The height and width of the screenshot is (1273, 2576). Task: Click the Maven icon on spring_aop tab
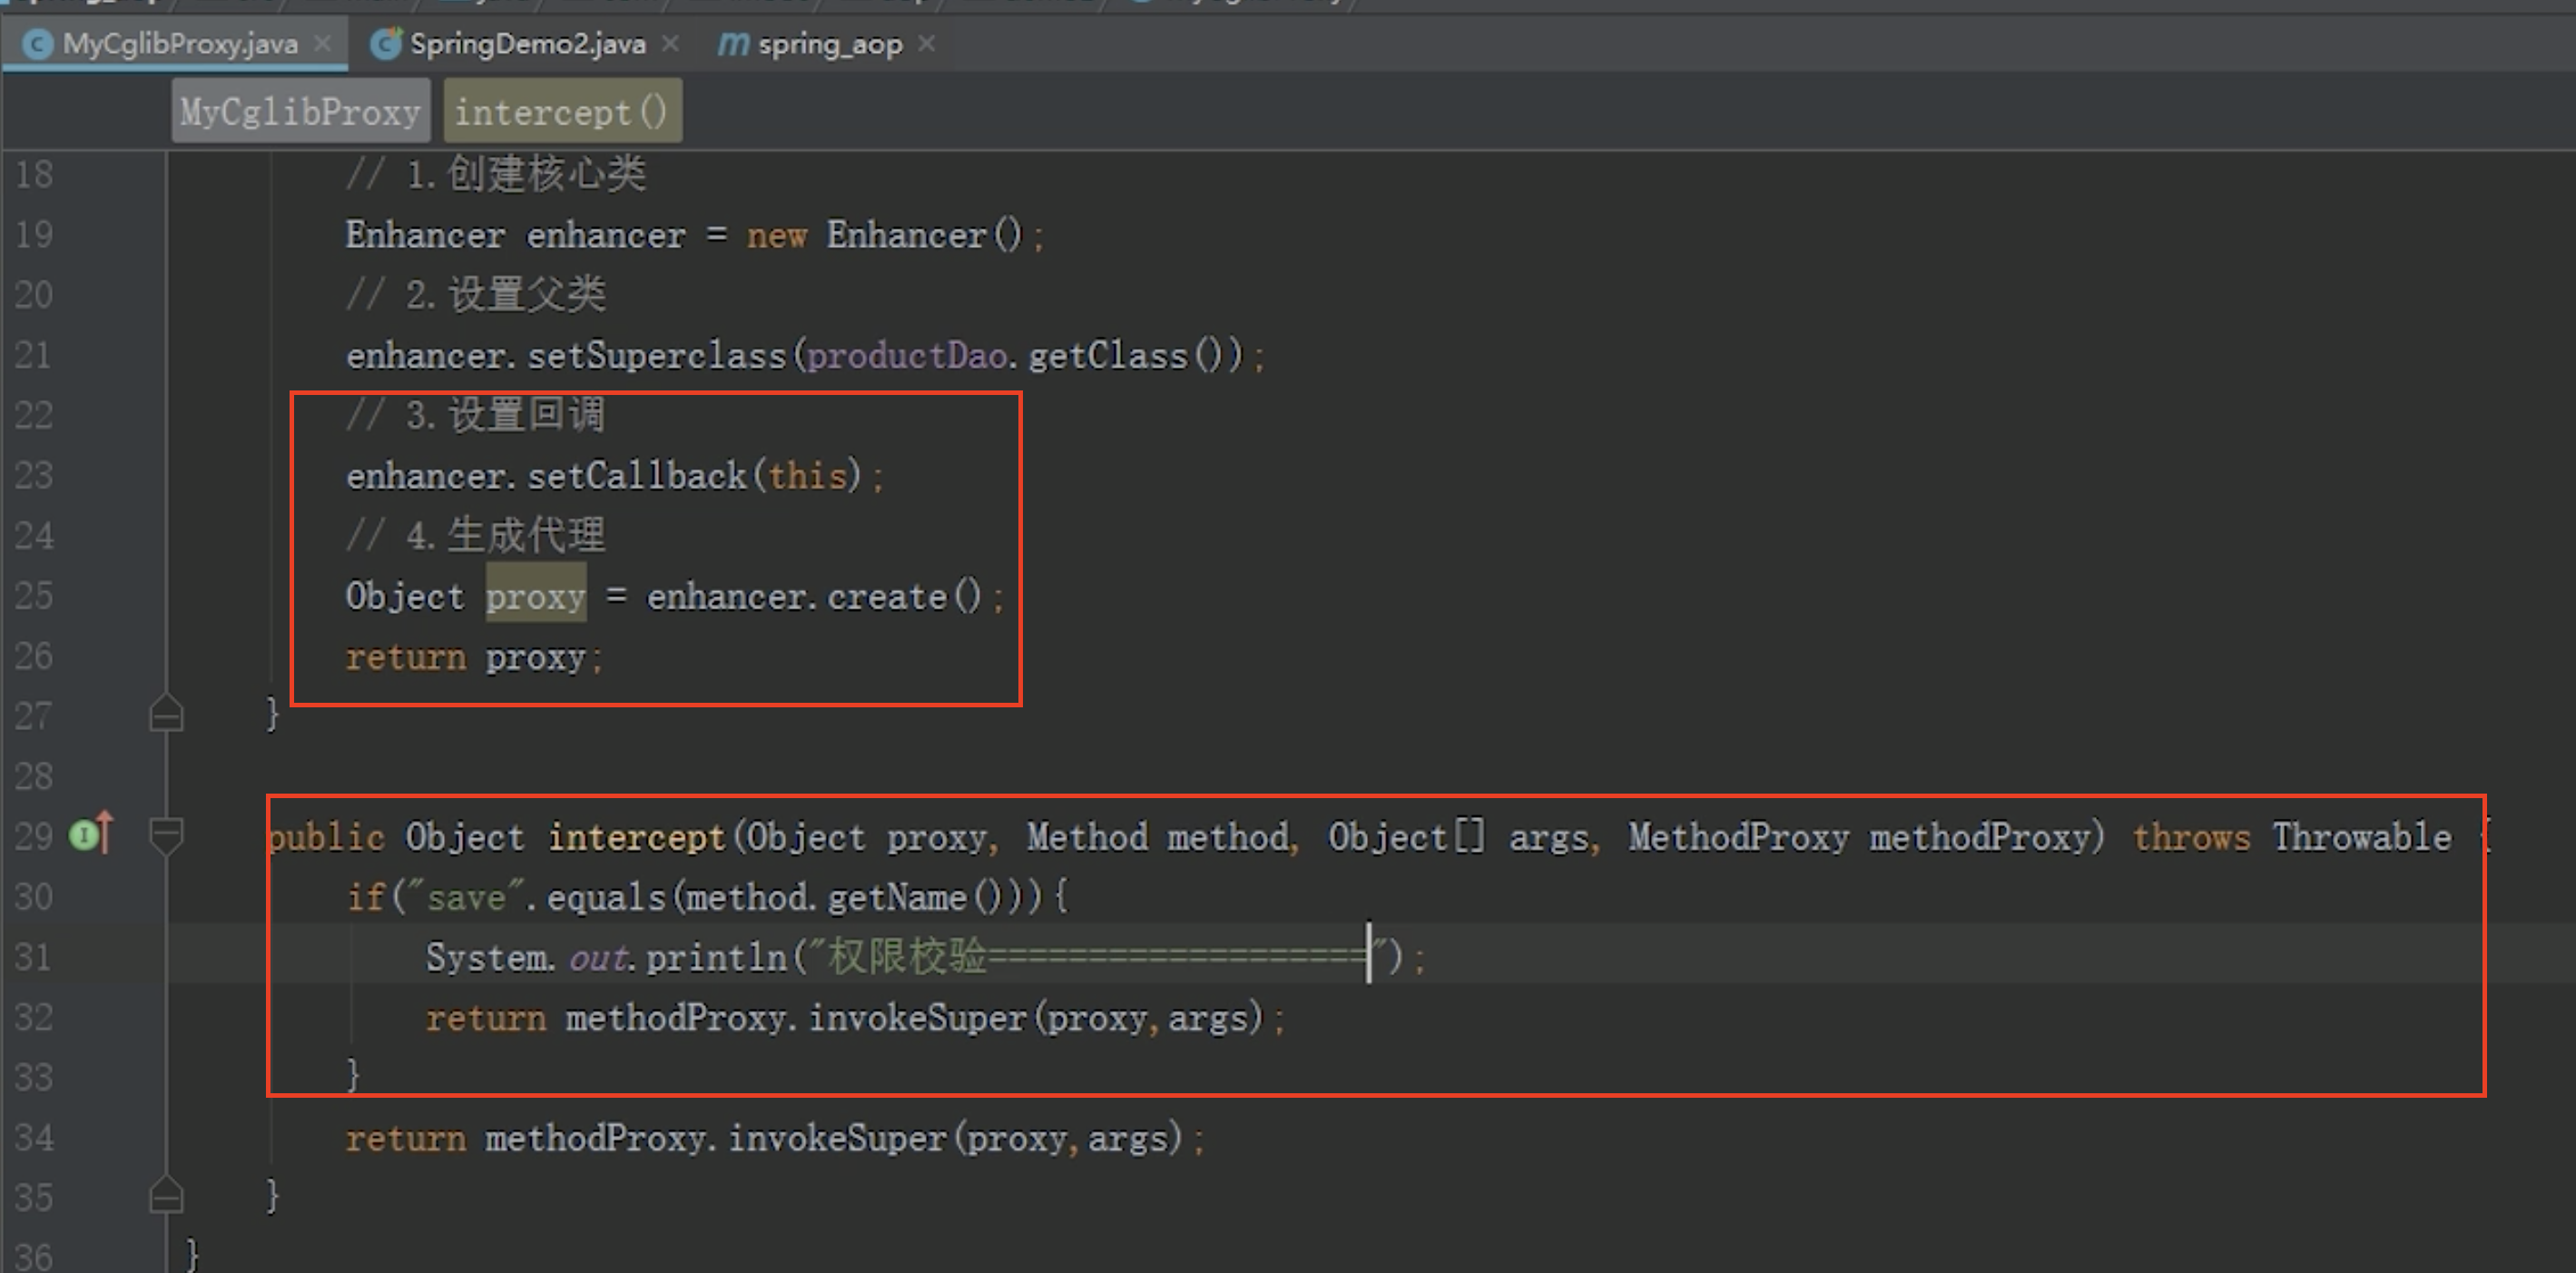tap(733, 44)
